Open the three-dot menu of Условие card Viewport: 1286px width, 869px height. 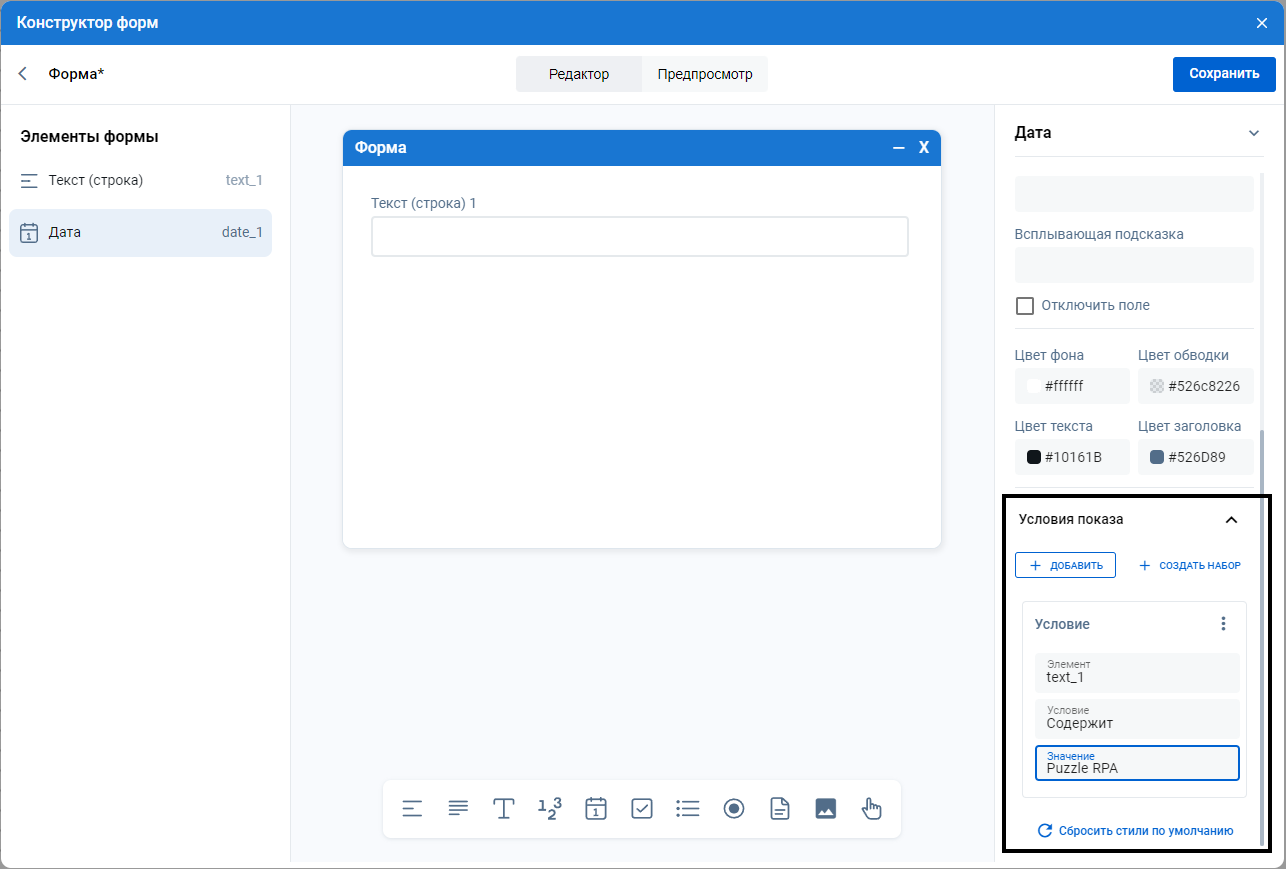pos(1223,624)
